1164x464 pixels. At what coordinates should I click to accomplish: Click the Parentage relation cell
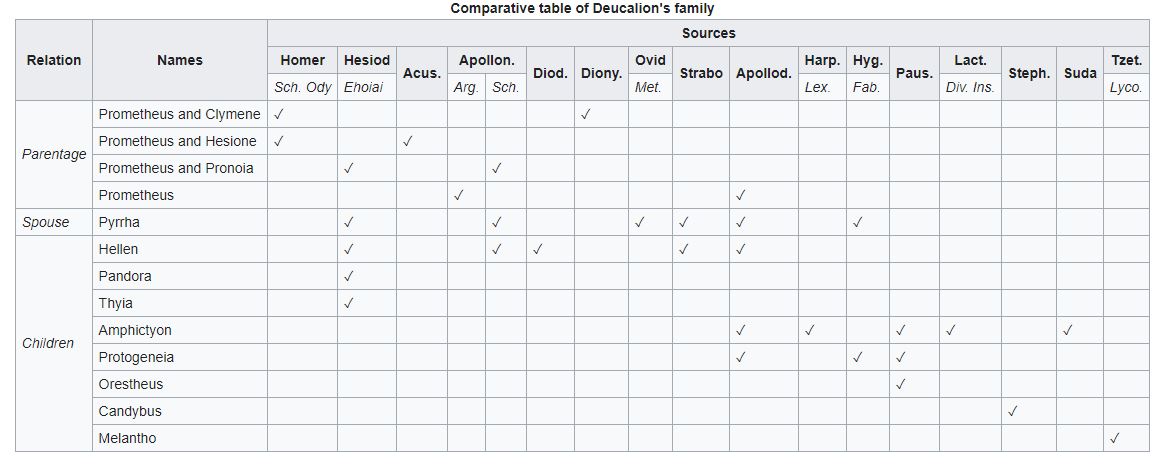54,154
